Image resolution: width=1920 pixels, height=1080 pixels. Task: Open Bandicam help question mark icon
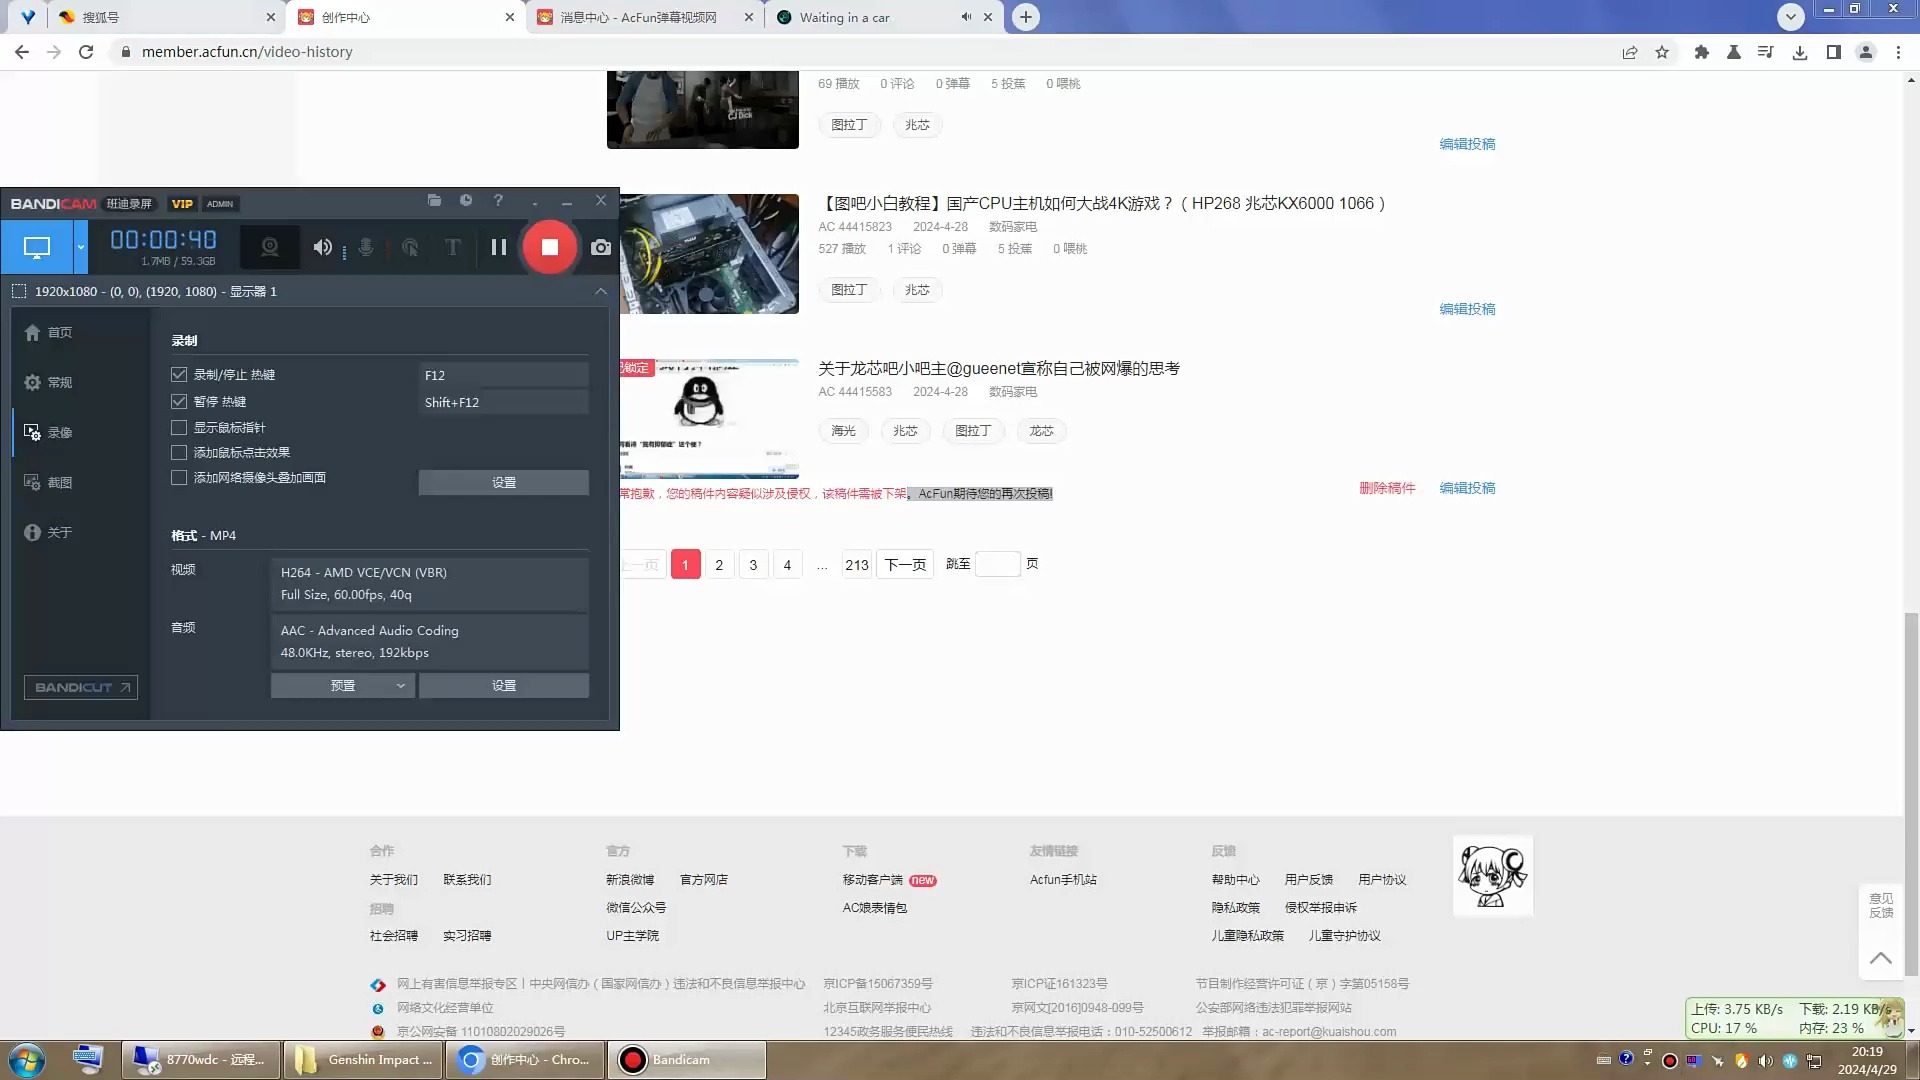pyautogui.click(x=498, y=201)
